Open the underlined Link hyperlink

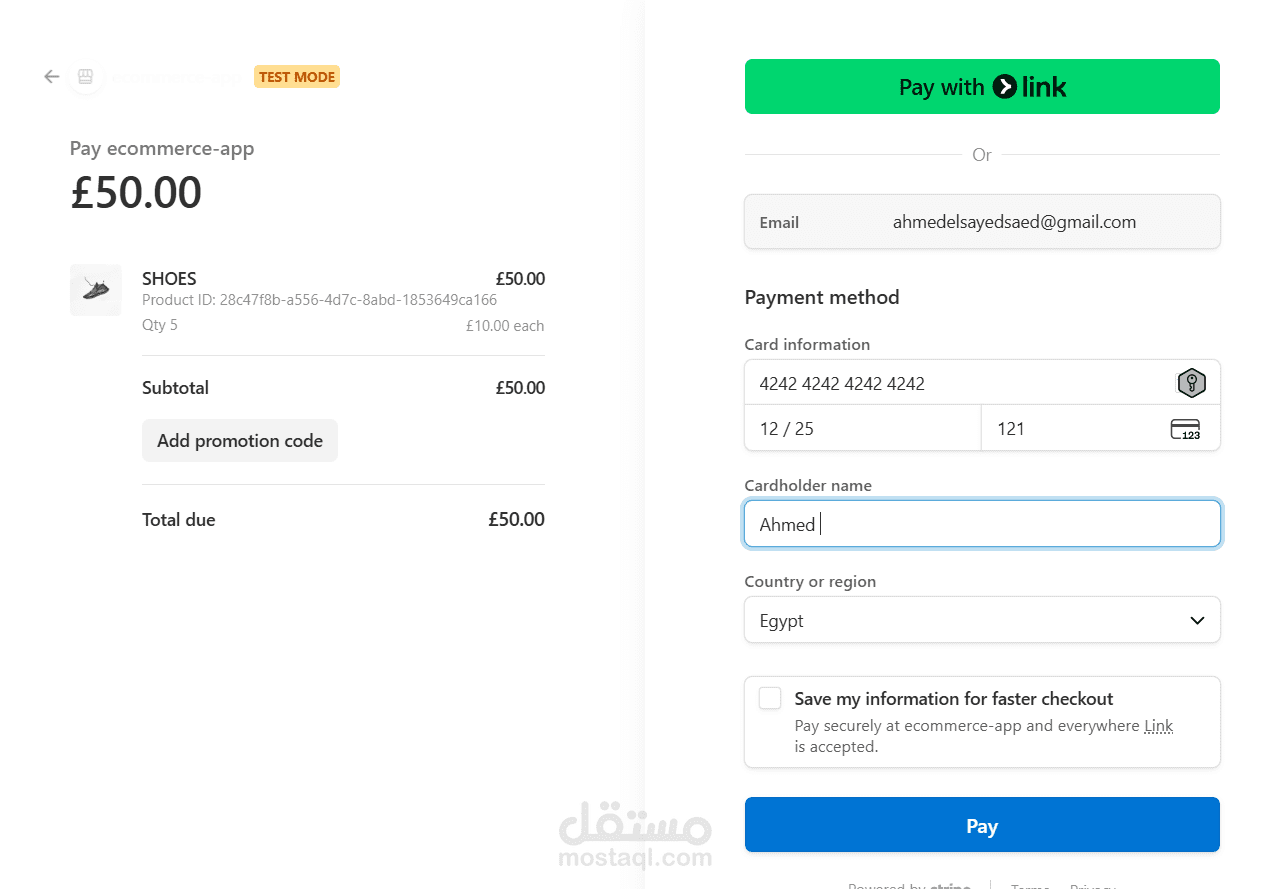(1158, 726)
